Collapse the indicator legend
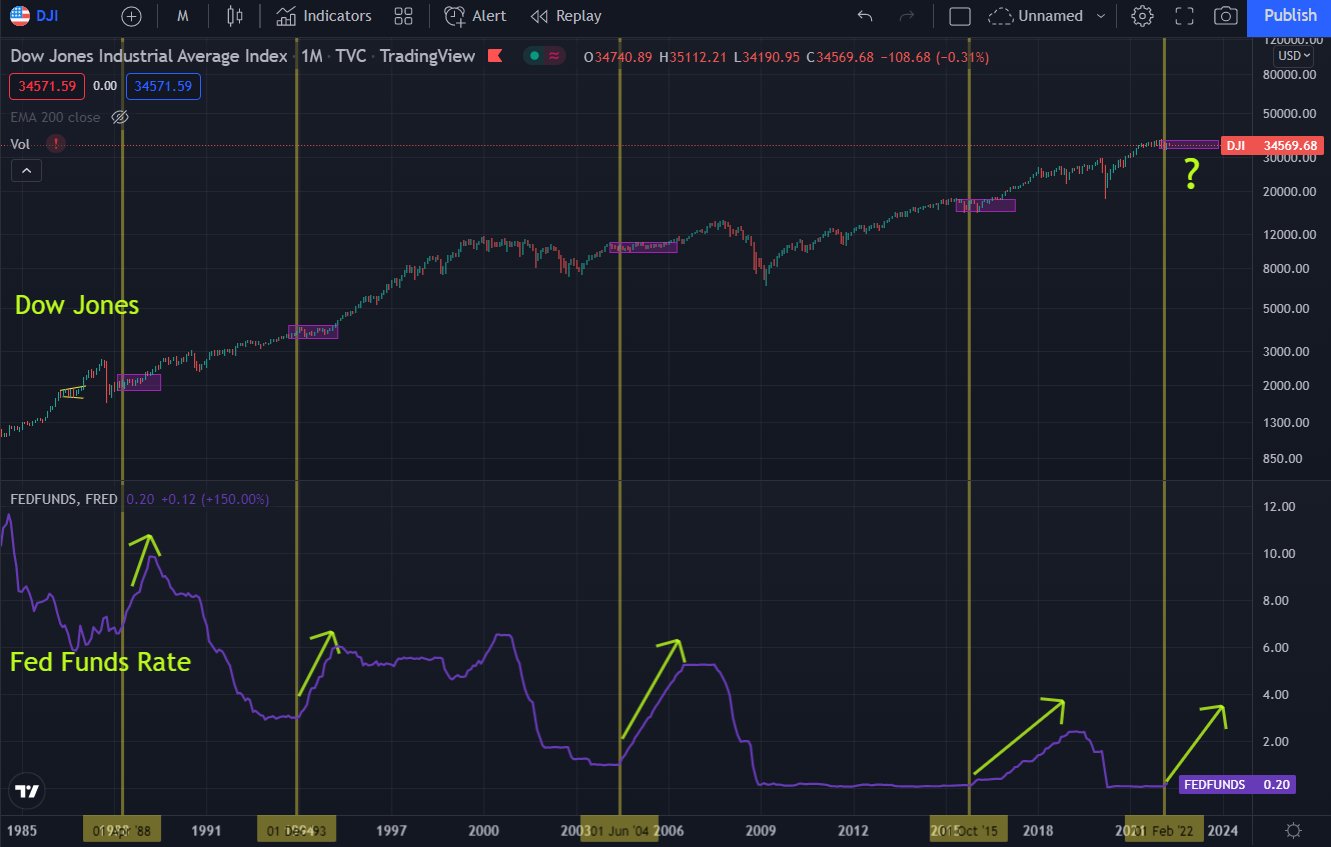1331x847 pixels. pos(26,171)
